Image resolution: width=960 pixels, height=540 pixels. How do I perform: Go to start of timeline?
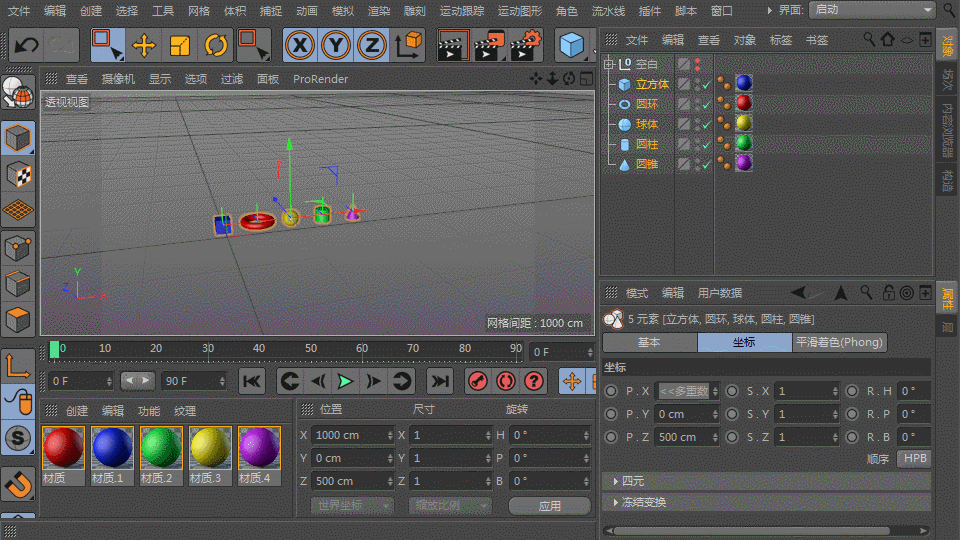click(252, 381)
